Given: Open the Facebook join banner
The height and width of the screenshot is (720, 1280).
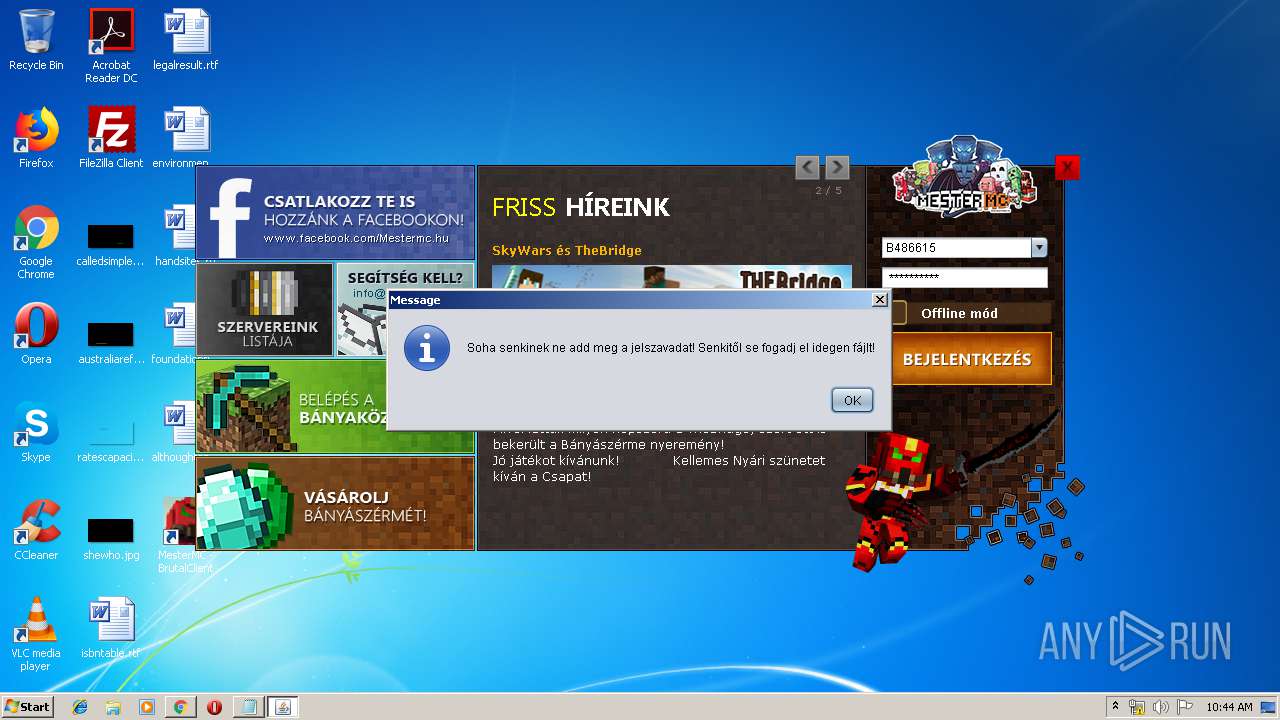Looking at the screenshot, I should (x=335, y=213).
